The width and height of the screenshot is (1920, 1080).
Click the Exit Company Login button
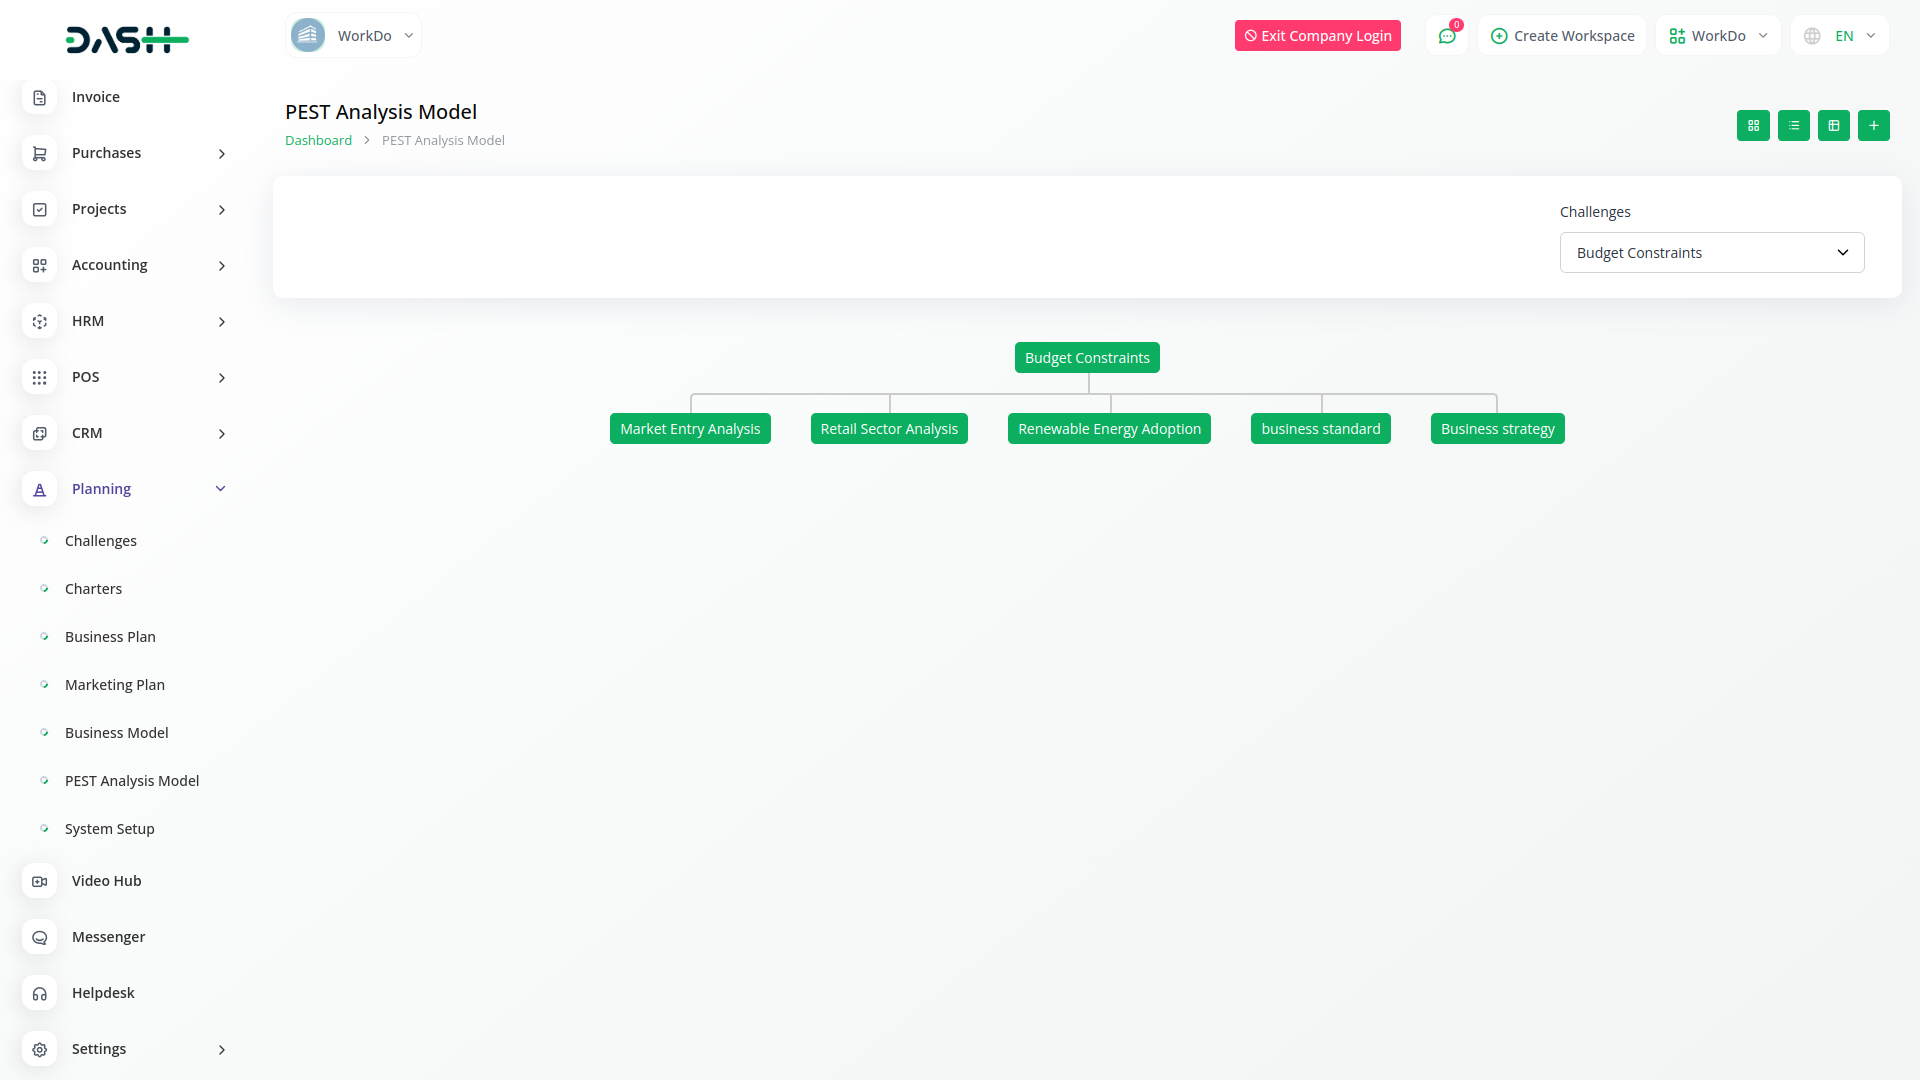pos(1317,36)
